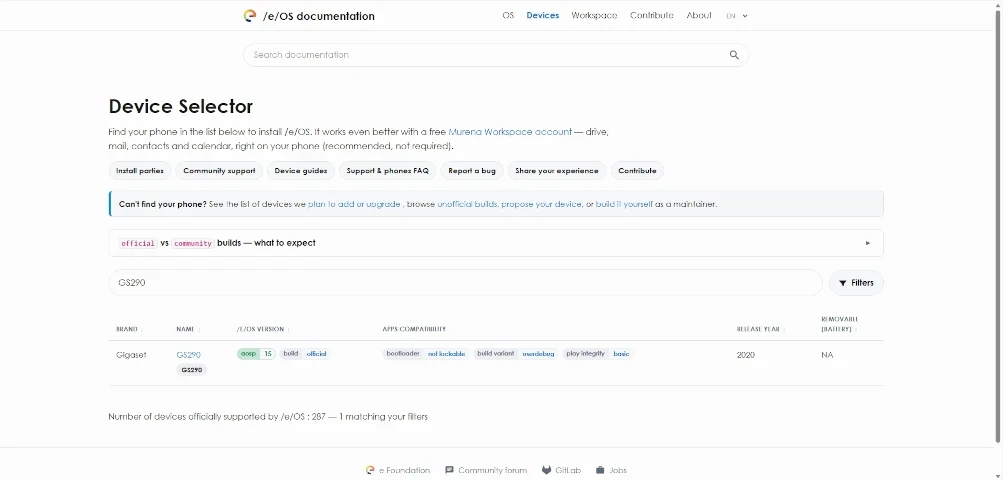This screenshot has height=480, width=1003.
Task: Click the bootloader not lockable badge
Action: tap(425, 354)
